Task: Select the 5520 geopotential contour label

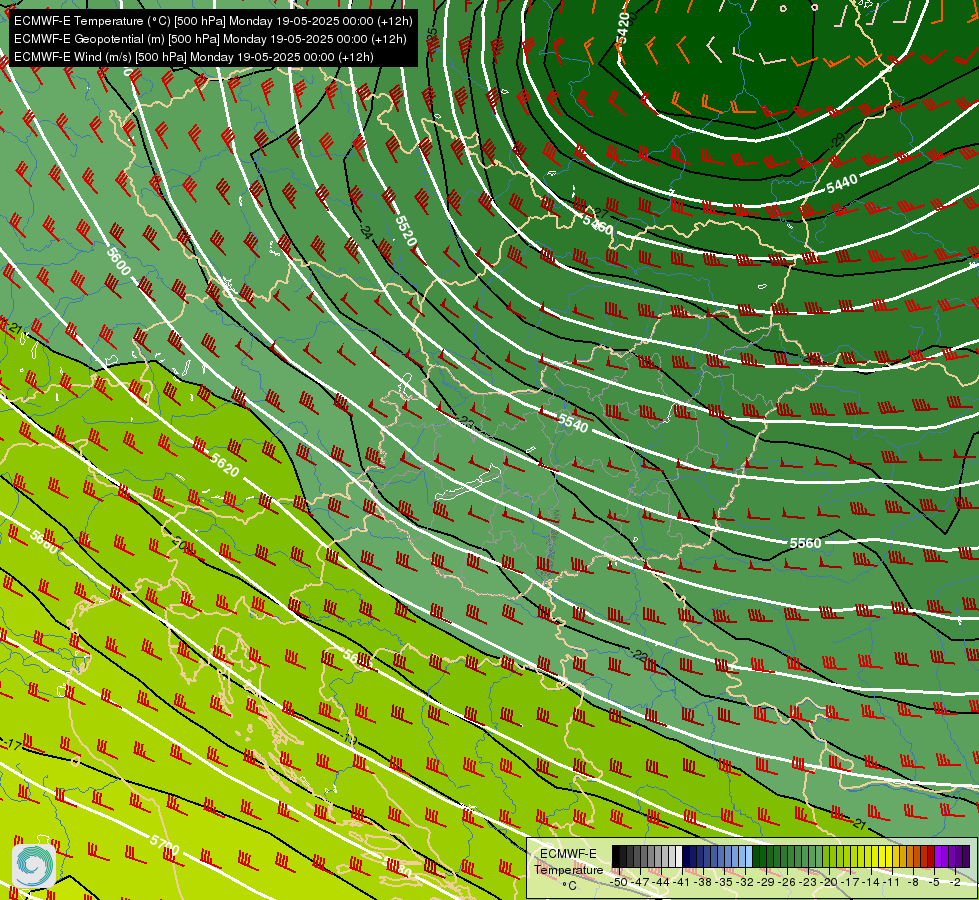Action: click(x=406, y=230)
